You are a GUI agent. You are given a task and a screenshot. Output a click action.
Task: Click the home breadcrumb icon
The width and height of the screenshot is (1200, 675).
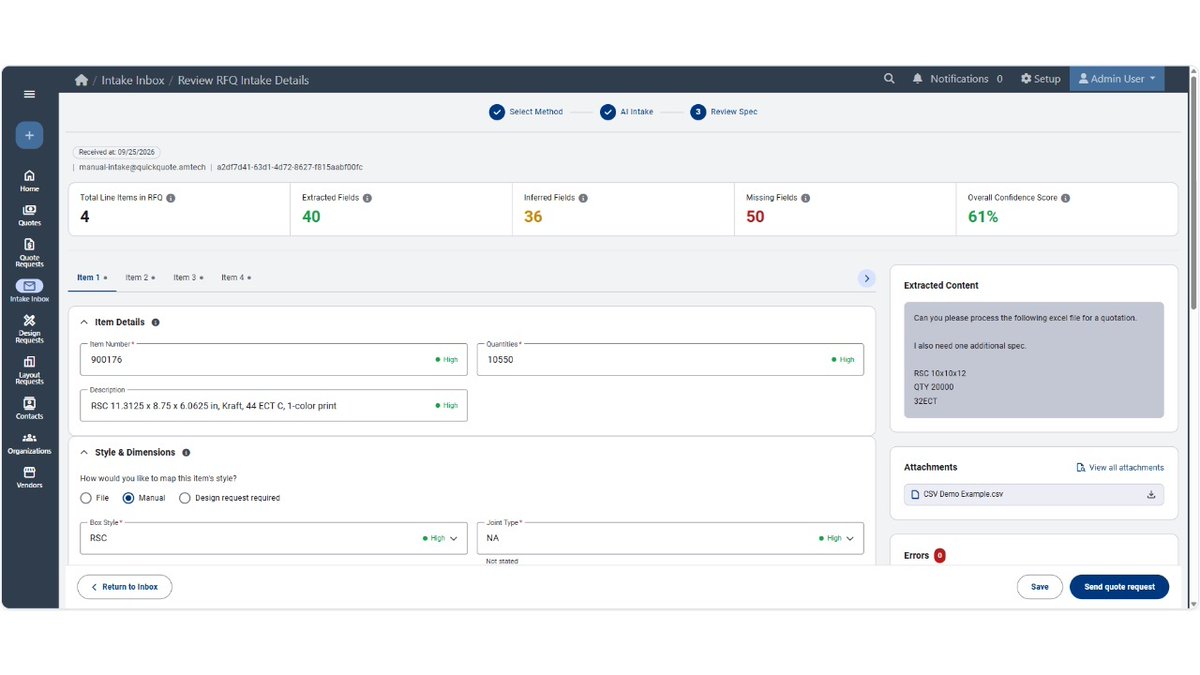[81, 80]
